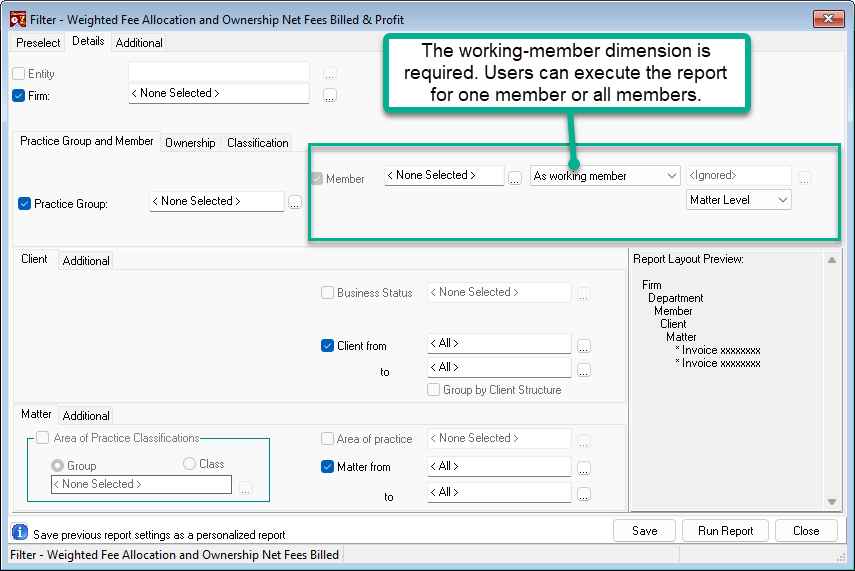Open the Additional tab beside the Matter tab
Image resolution: width=855 pixels, height=571 pixels.
86,416
